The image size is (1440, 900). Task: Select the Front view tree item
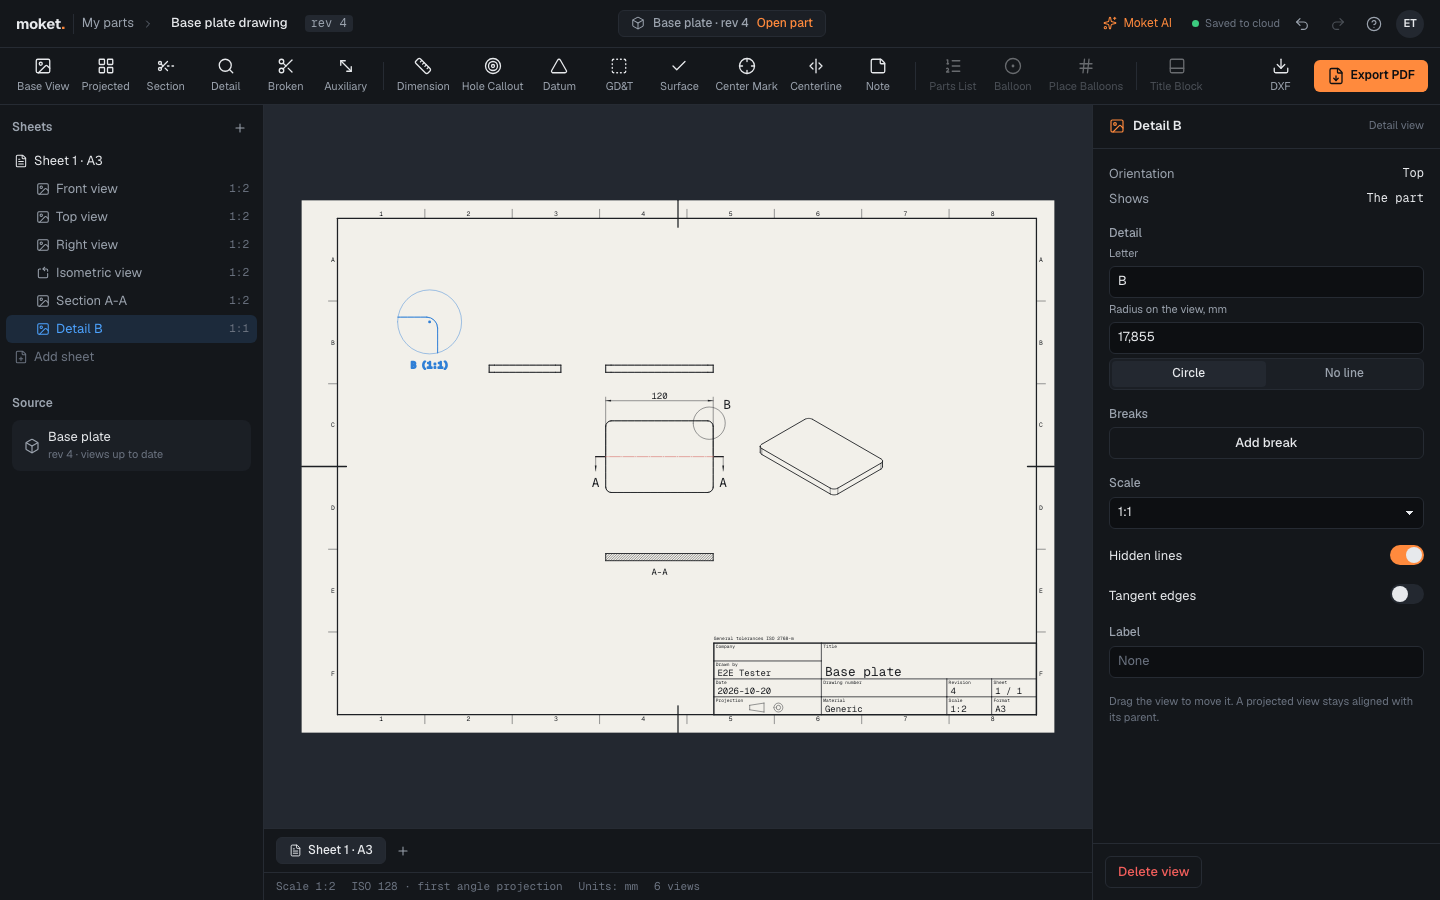coord(131,189)
